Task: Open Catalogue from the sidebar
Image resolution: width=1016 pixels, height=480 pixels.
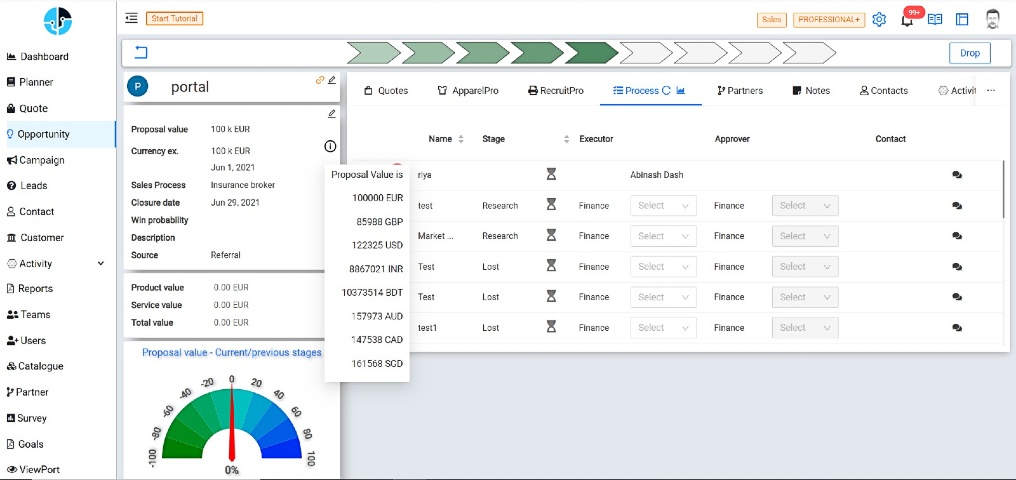Action: (x=35, y=366)
